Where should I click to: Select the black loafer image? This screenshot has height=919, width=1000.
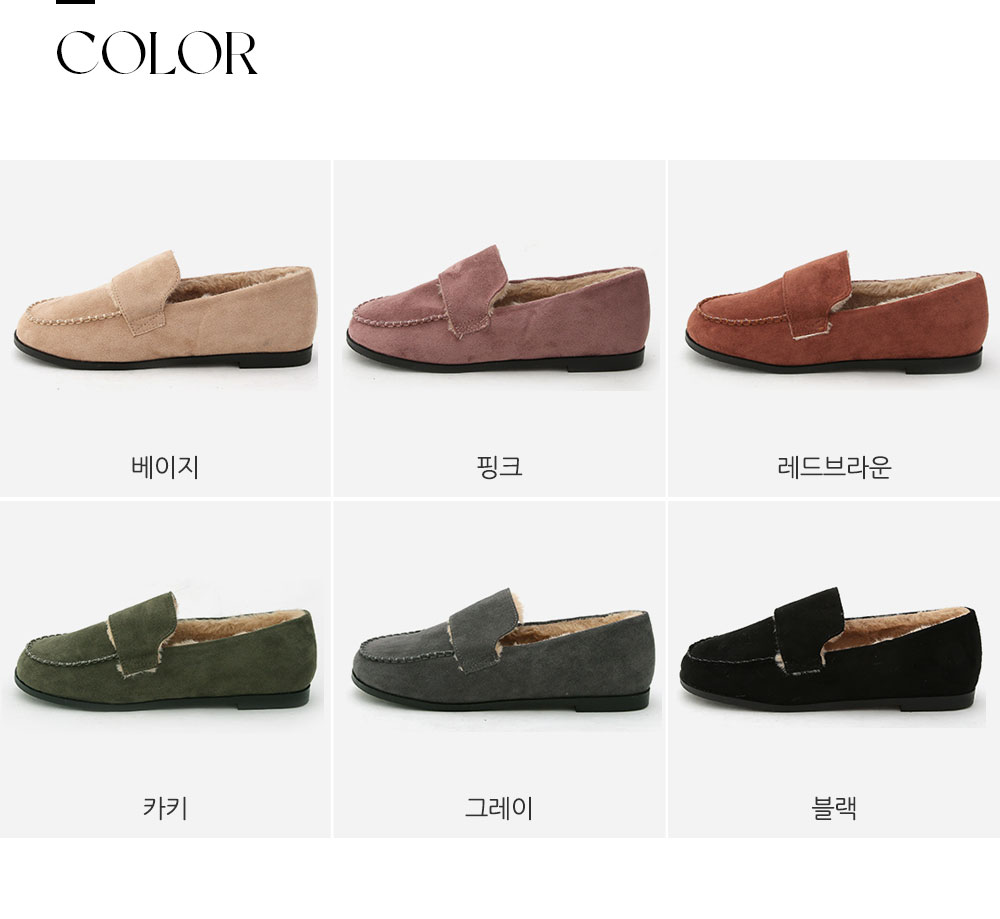click(829, 650)
